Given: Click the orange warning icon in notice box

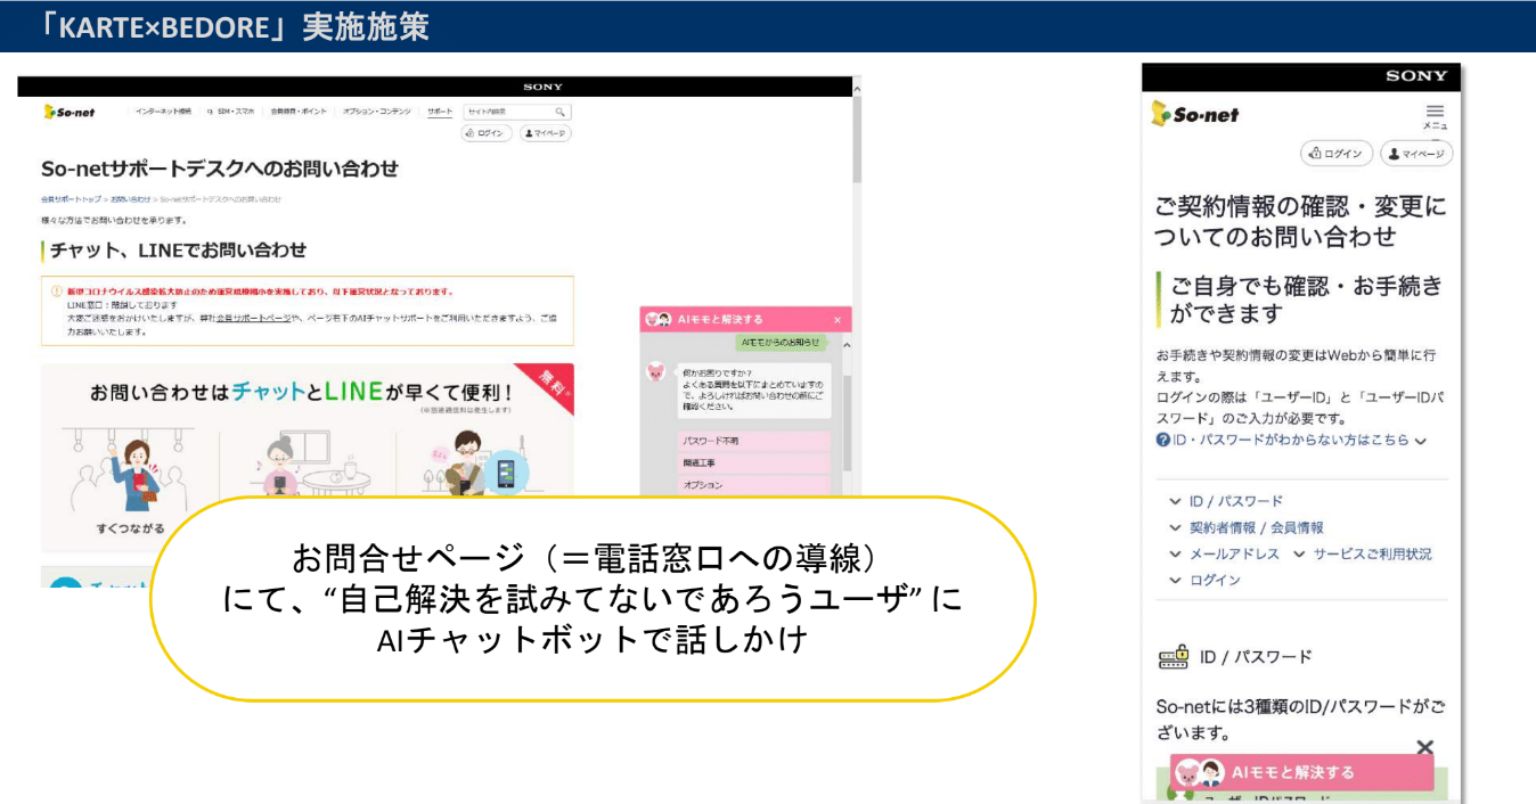Looking at the screenshot, I should (x=56, y=292).
